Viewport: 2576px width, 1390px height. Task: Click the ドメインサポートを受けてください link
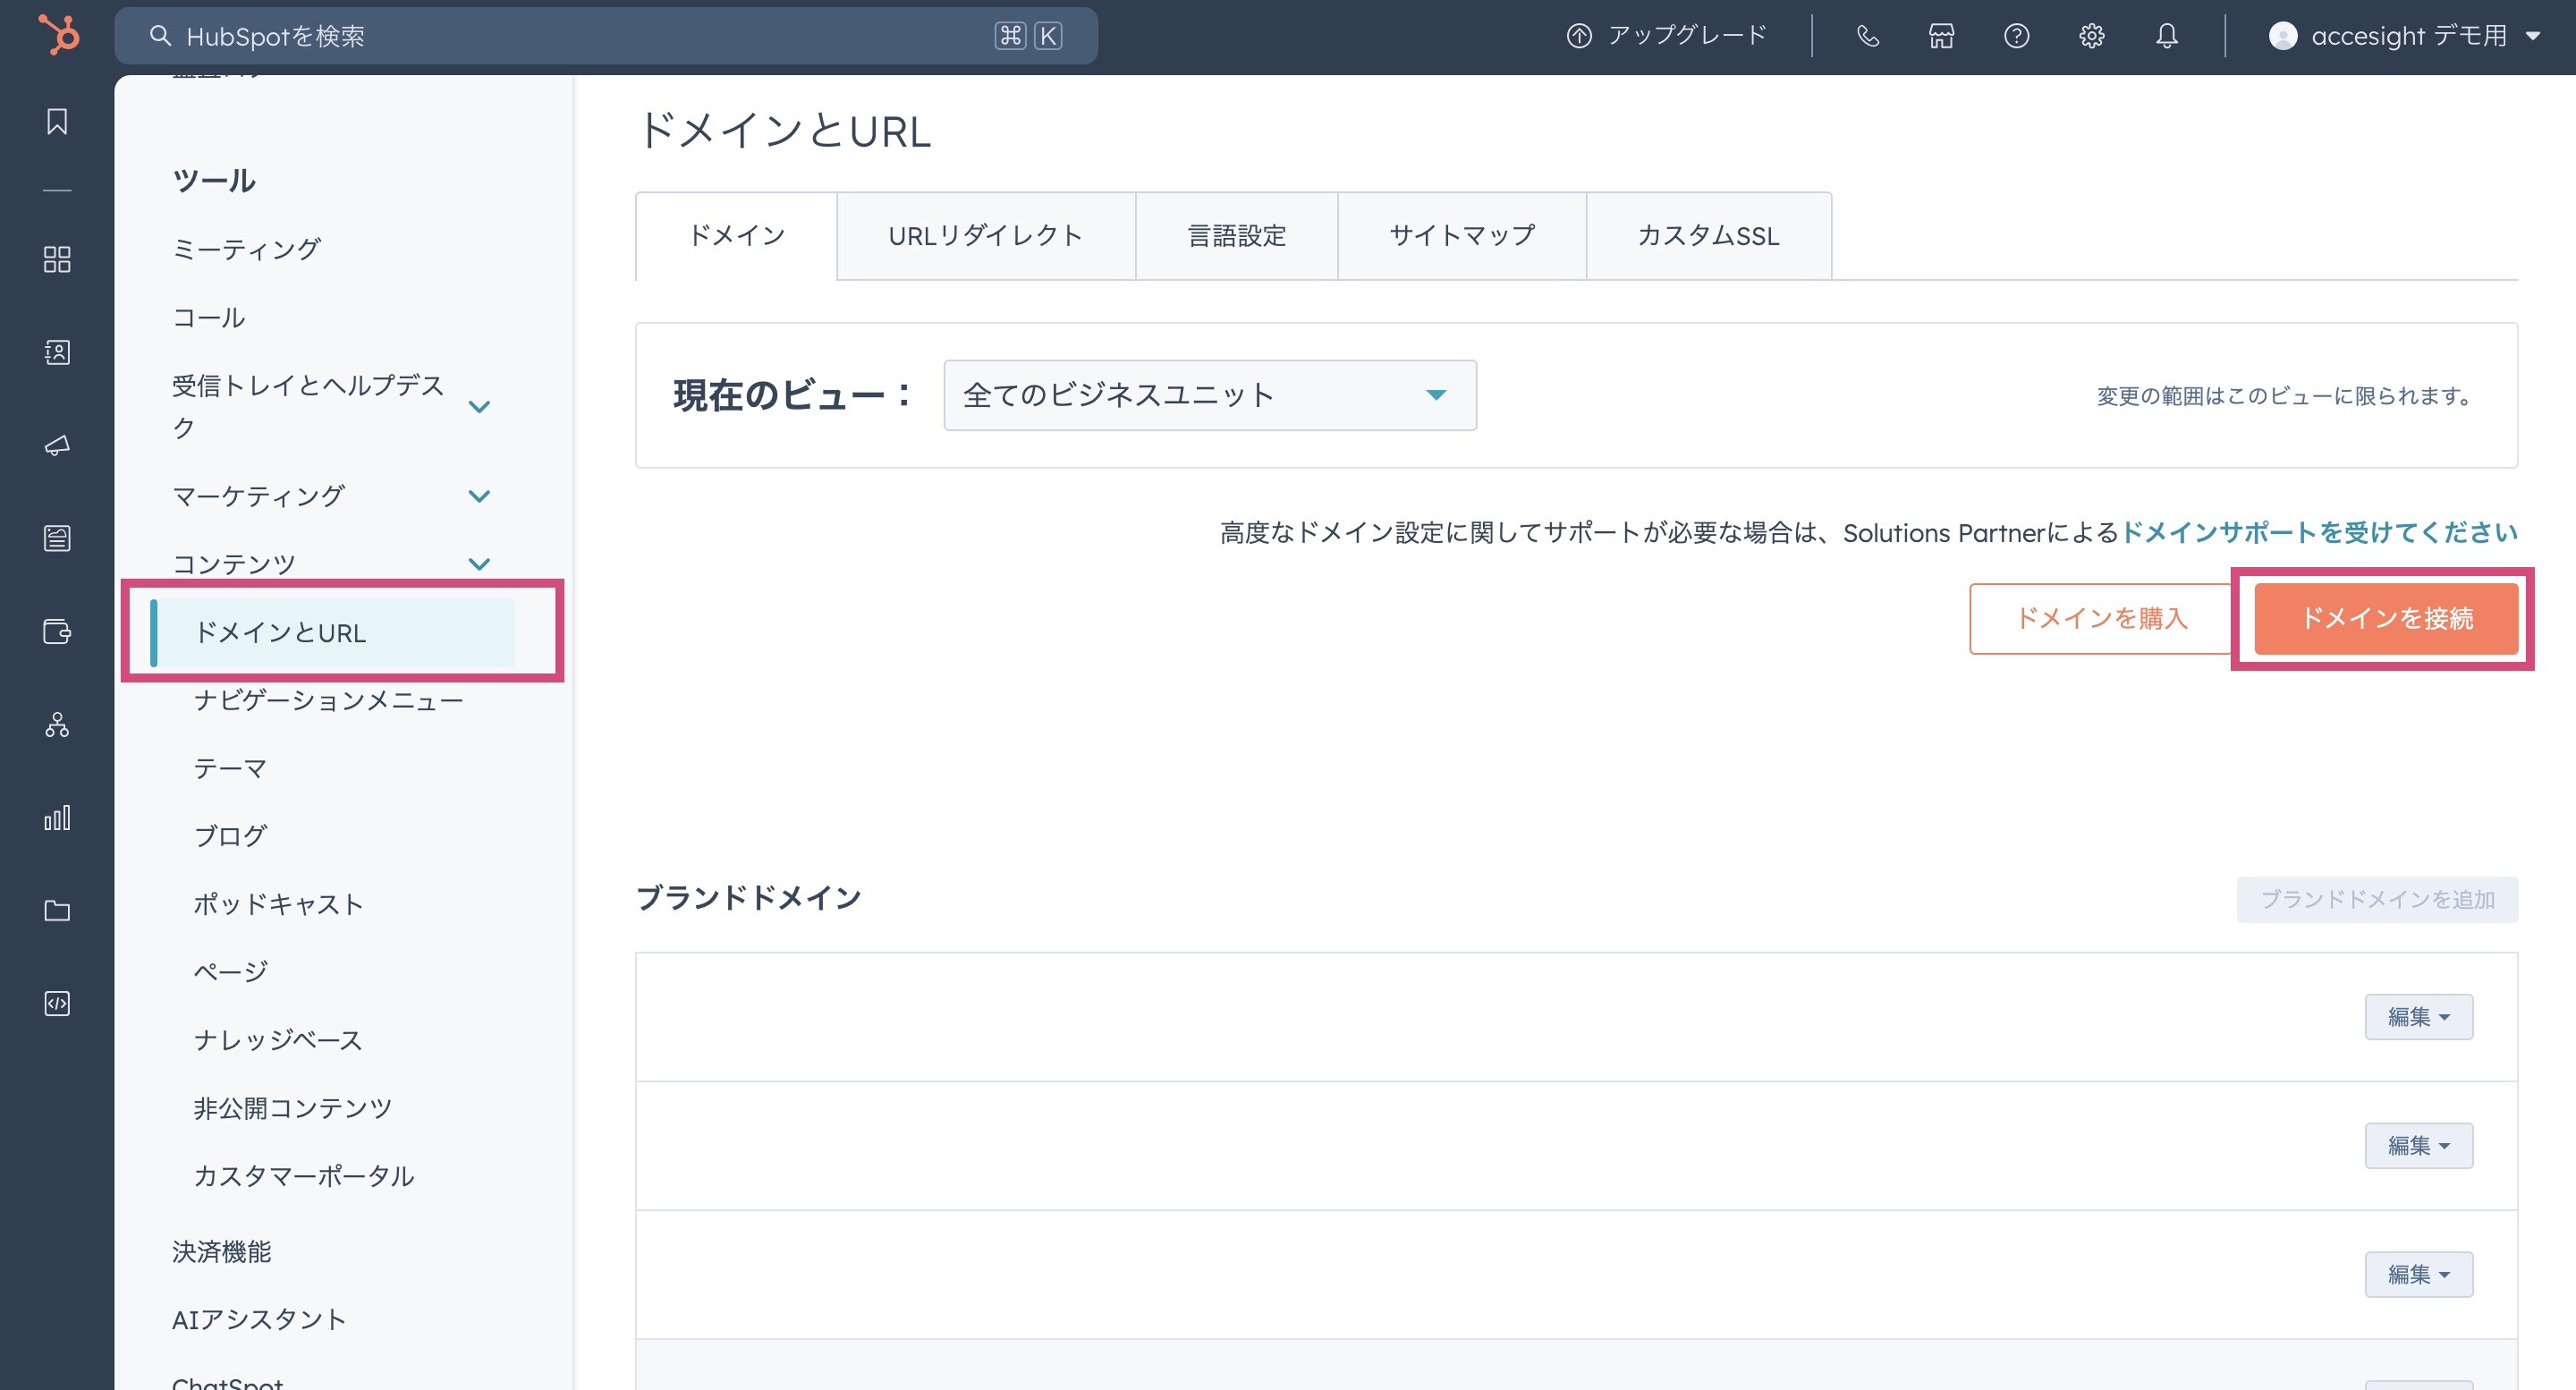coord(2318,533)
